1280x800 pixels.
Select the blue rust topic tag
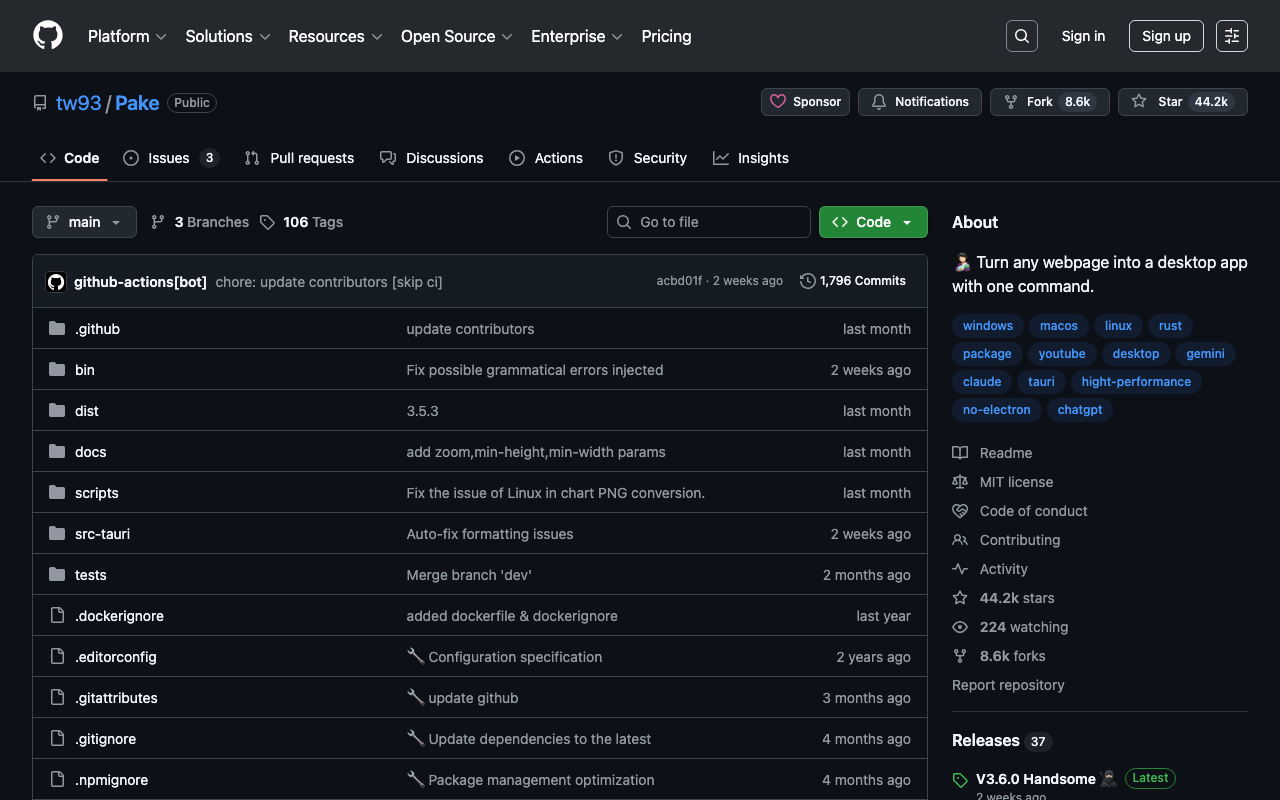point(1170,326)
